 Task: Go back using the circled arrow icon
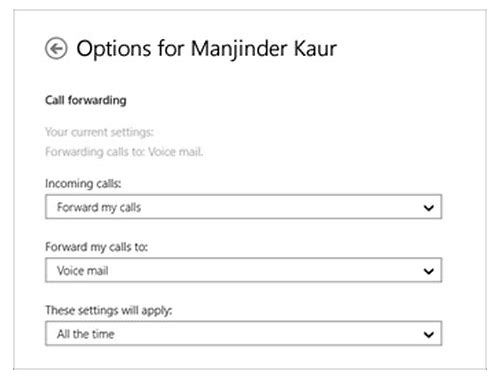click(x=56, y=48)
